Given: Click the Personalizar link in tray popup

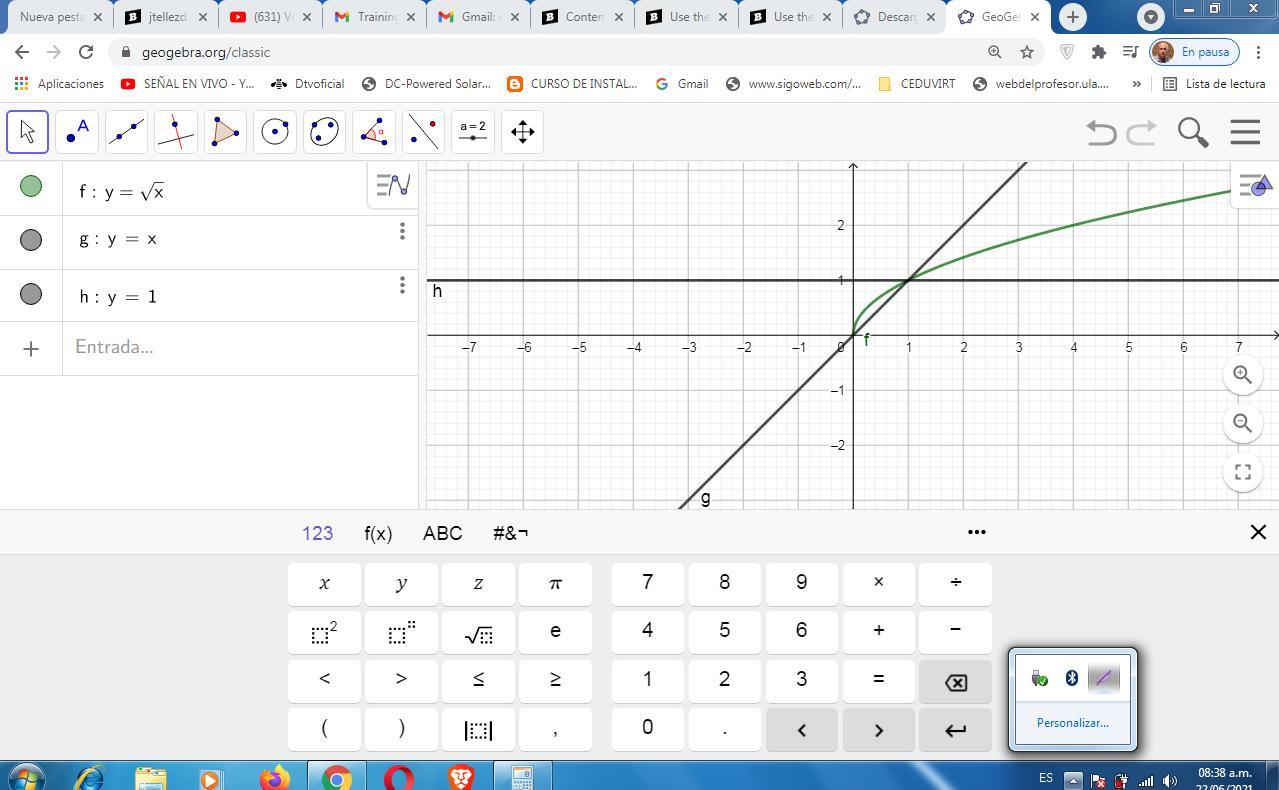Looking at the screenshot, I should [x=1072, y=723].
